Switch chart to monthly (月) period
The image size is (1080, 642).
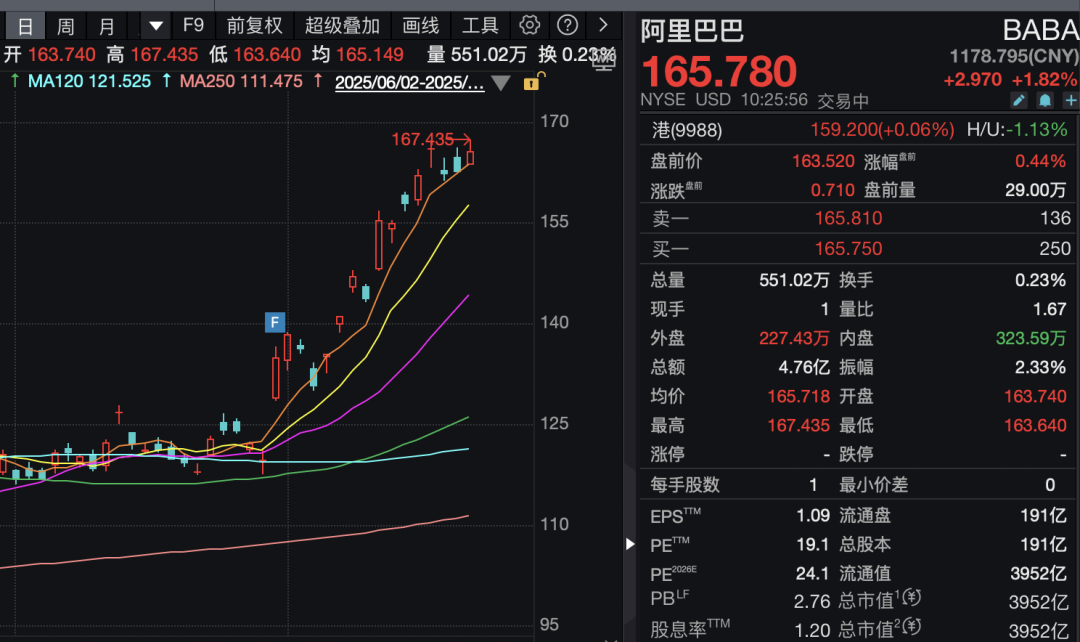pyautogui.click(x=107, y=27)
